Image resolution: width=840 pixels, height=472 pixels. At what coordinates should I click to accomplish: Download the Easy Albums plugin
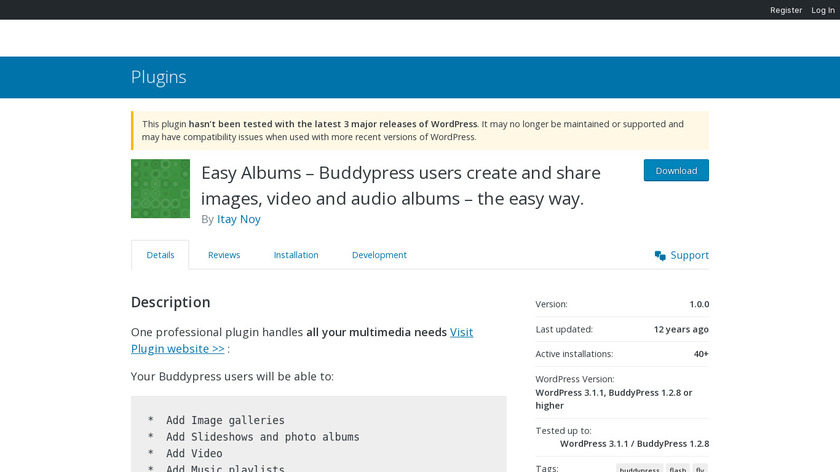[x=676, y=170]
